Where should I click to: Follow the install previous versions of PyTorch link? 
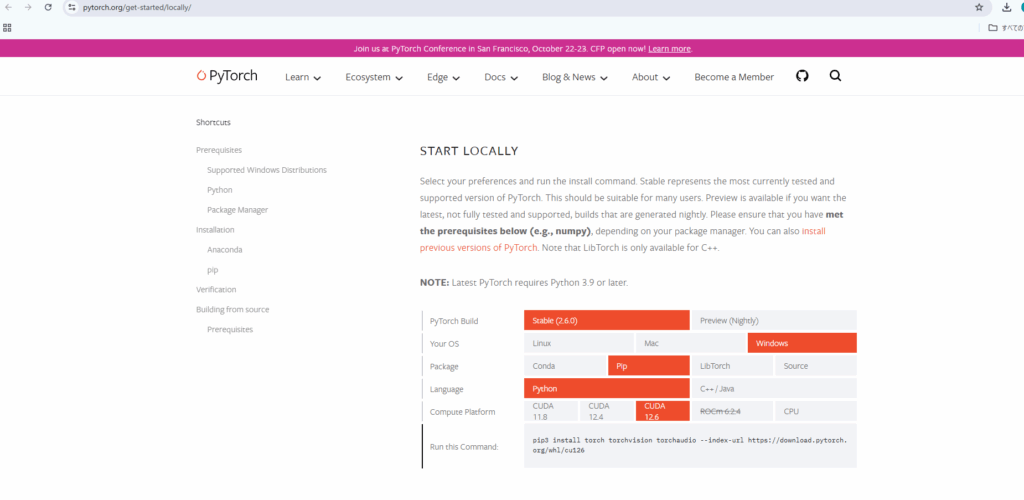point(622,240)
